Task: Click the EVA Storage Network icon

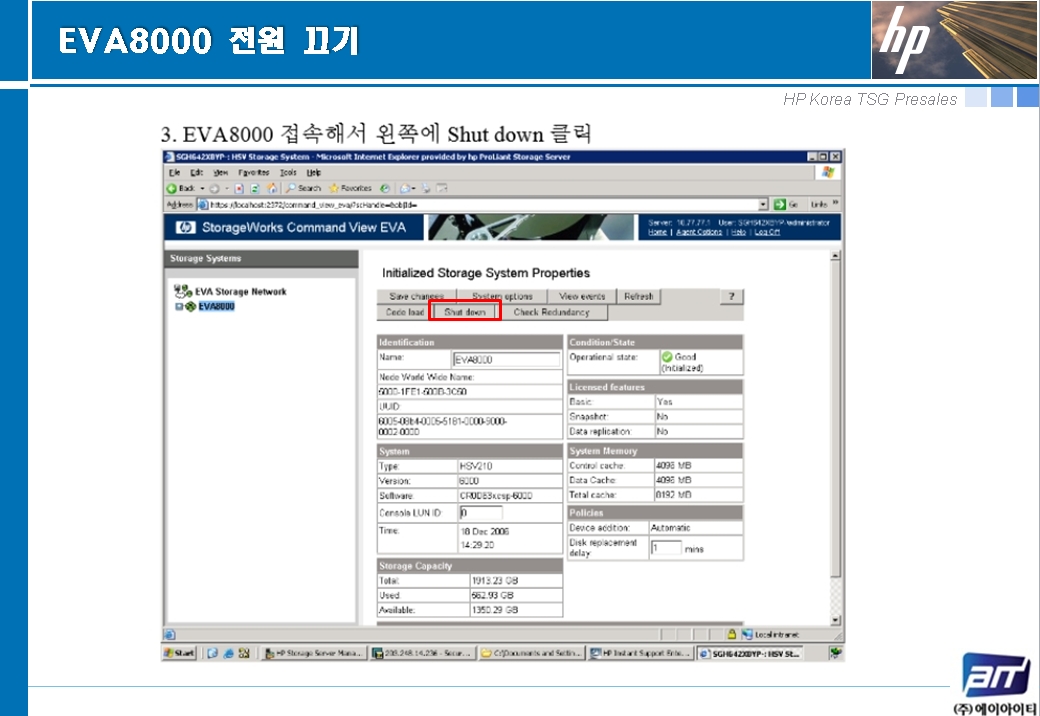Action: click(182, 291)
